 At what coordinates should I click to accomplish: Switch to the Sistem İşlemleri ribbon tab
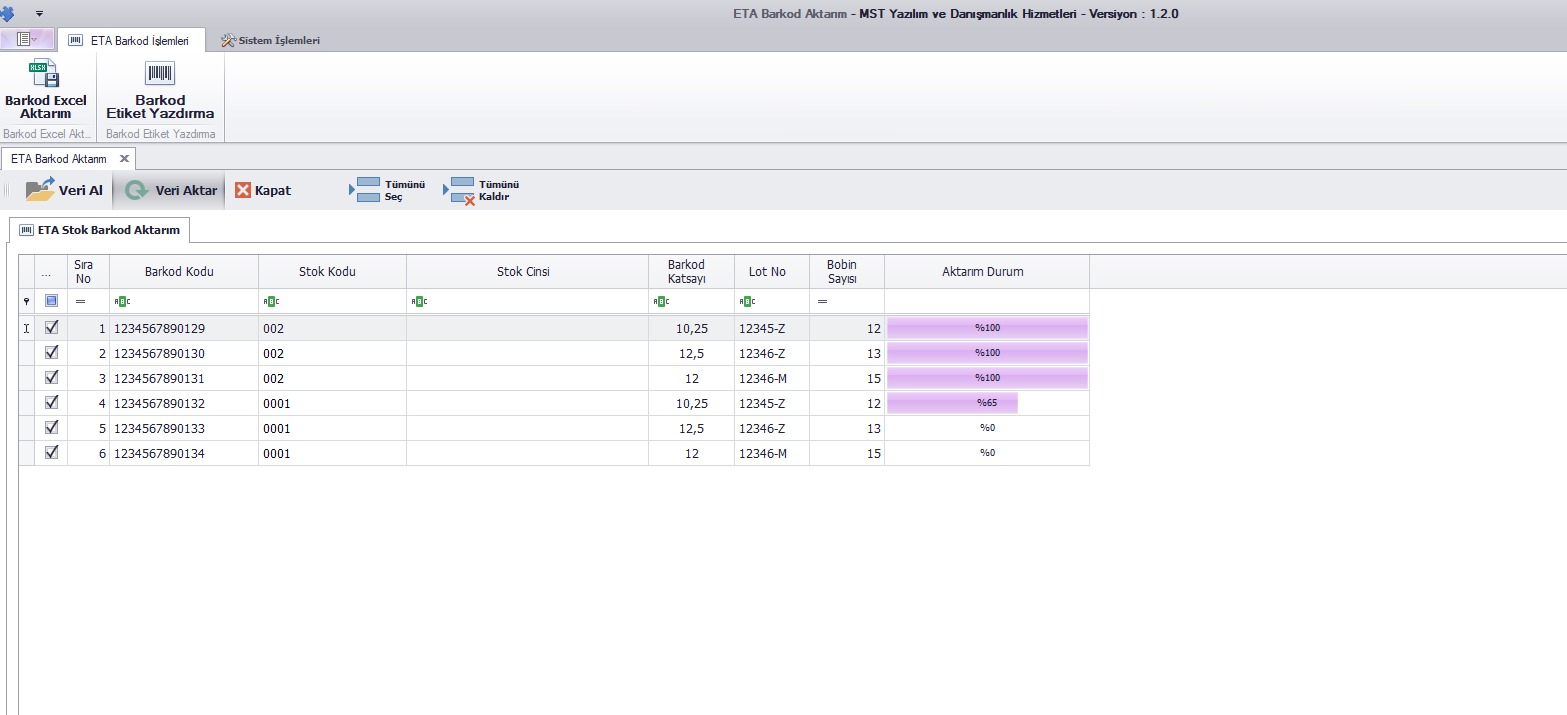270,41
